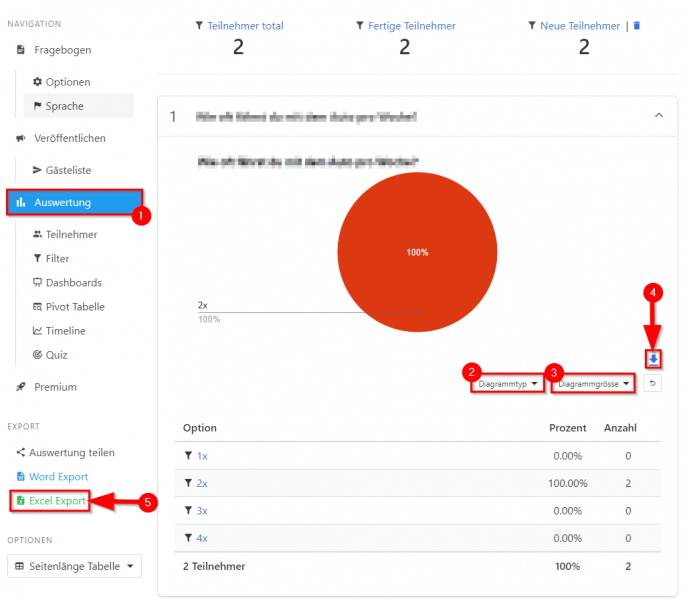The height and width of the screenshot is (600, 685).
Task: Click the red pie chart slice
Action: pos(417,252)
